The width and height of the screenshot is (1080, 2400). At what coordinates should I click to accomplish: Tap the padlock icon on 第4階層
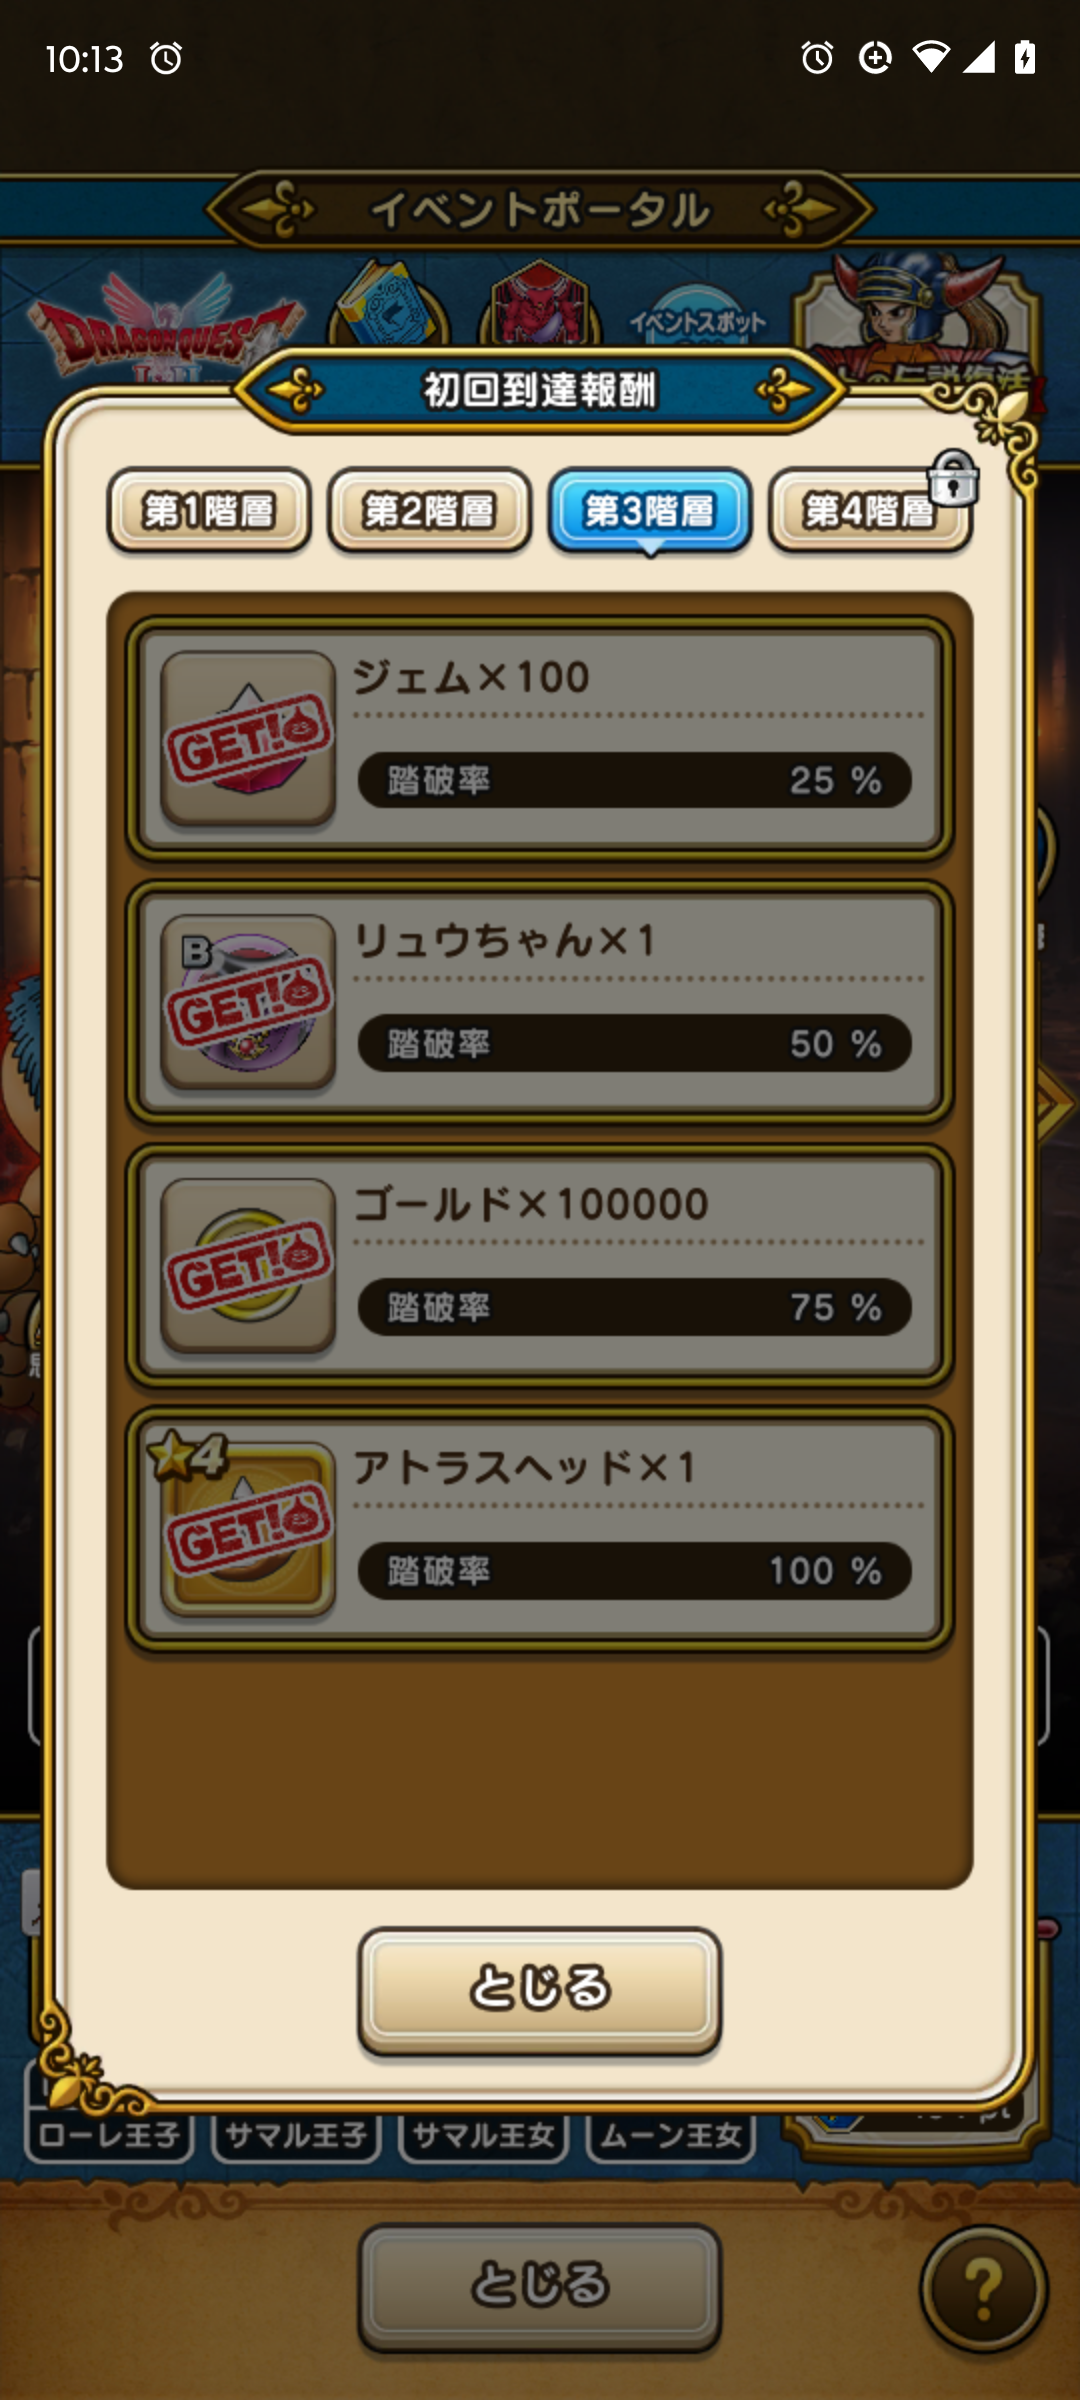[x=952, y=478]
